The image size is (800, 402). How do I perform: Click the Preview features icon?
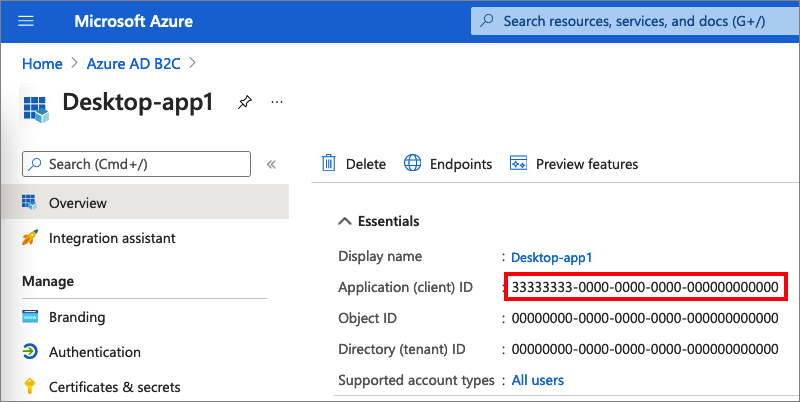coord(518,164)
